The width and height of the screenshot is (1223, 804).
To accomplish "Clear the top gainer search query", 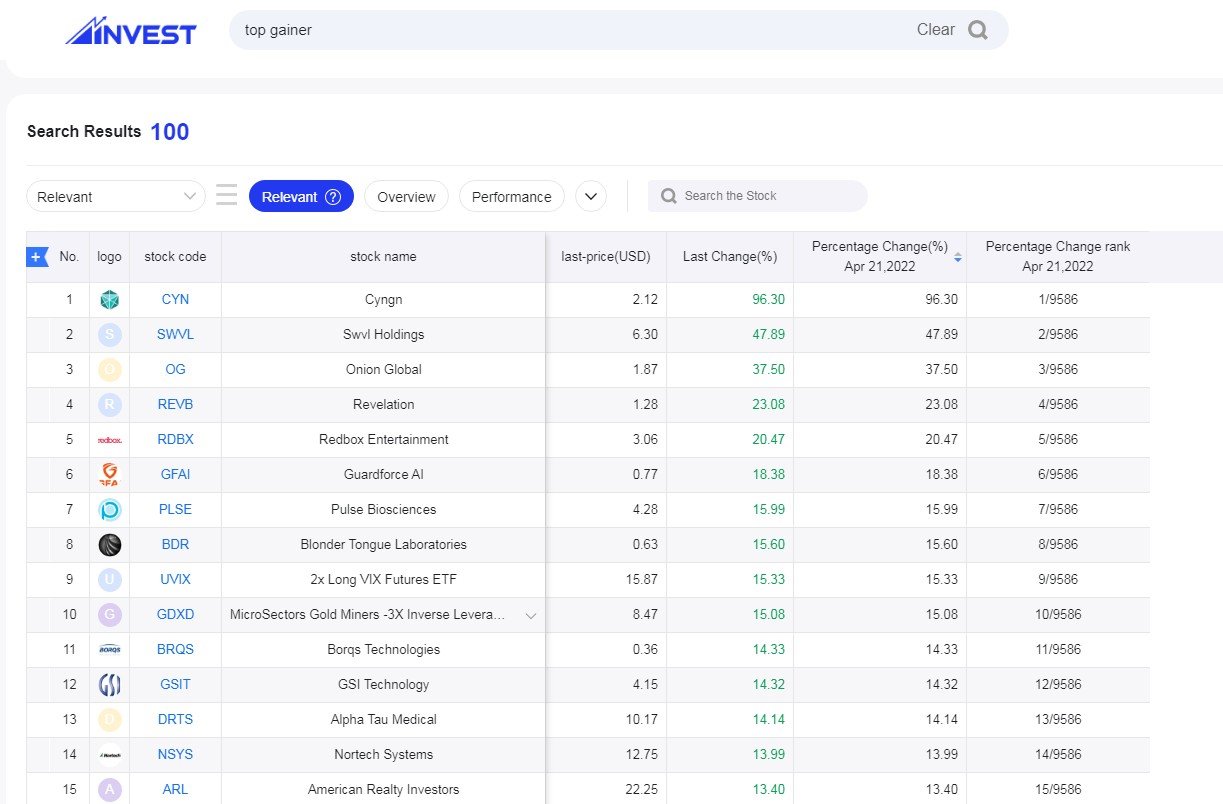I will tap(935, 30).
